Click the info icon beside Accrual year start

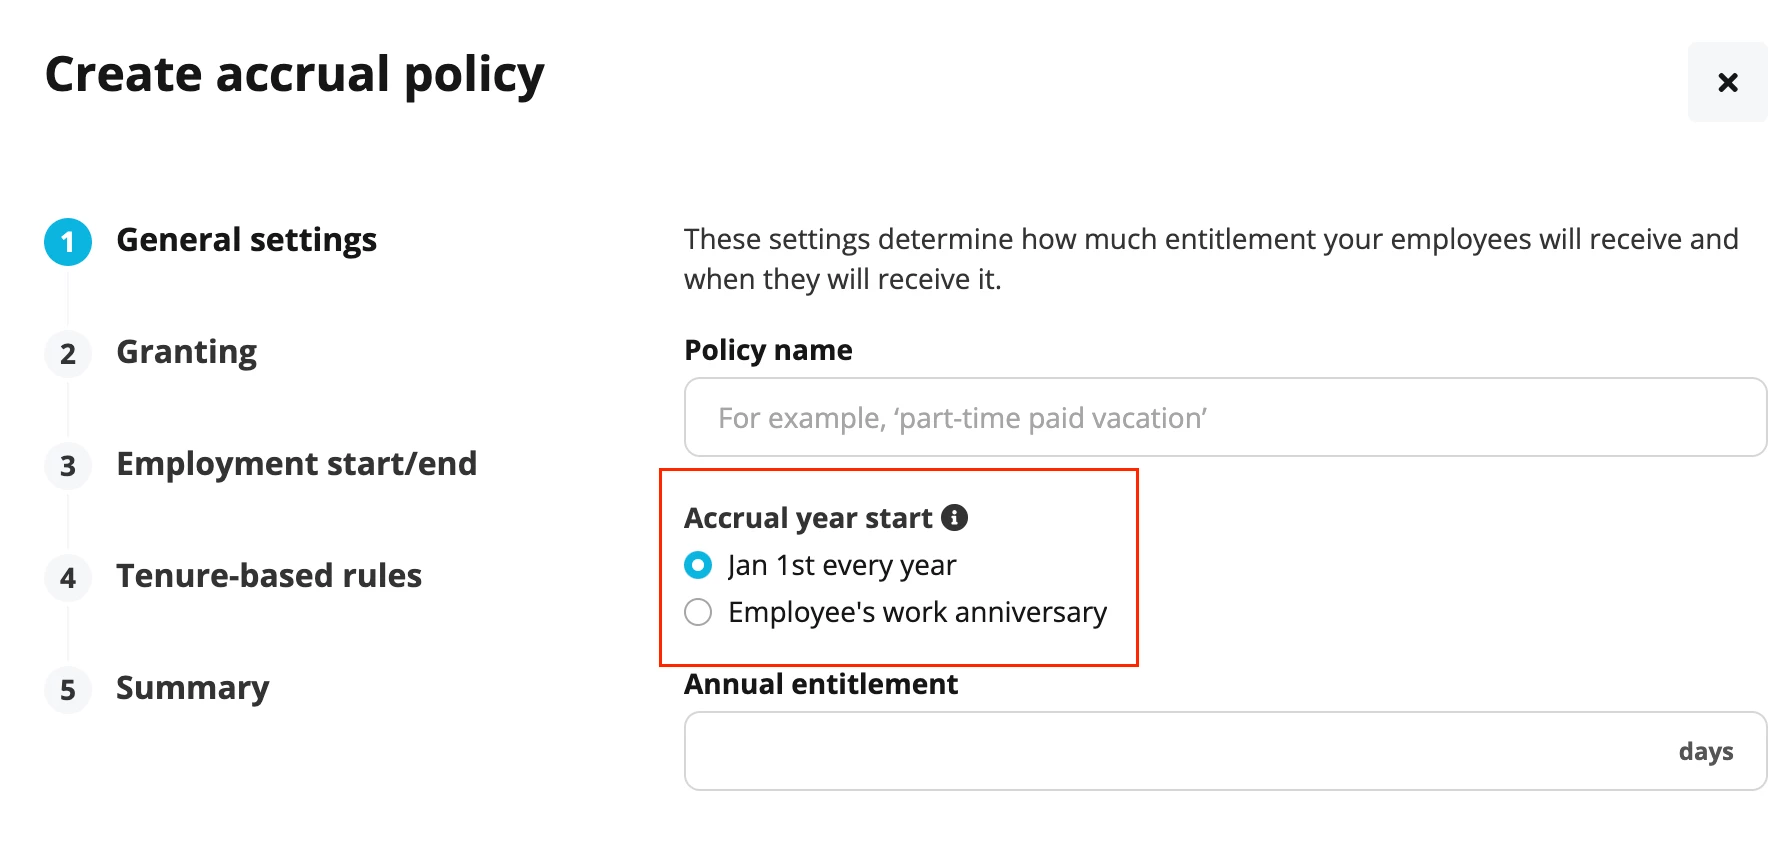pos(954,517)
